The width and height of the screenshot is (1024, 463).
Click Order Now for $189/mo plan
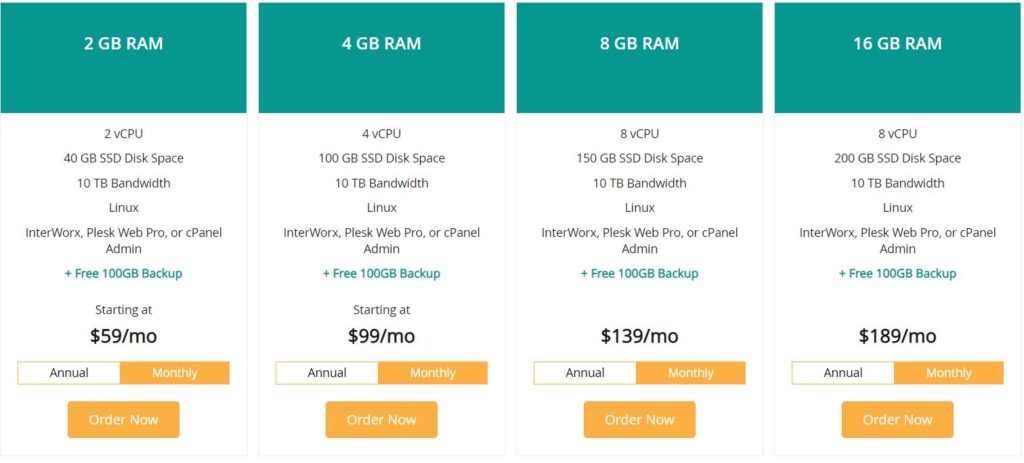897,419
